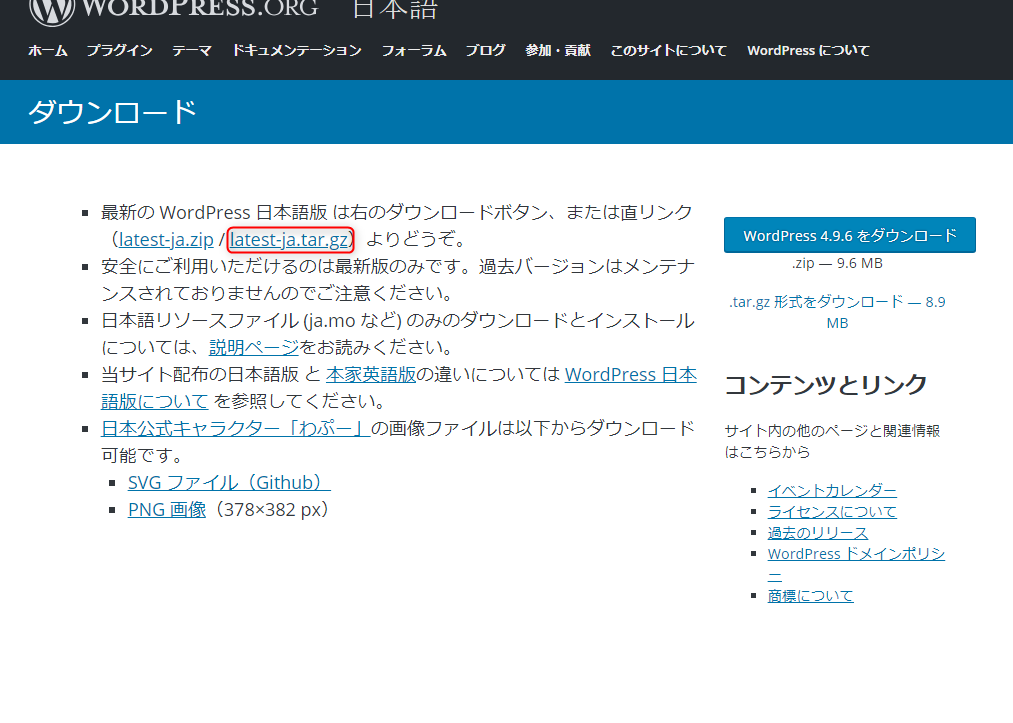Select the フォーラム navigation item

413,50
